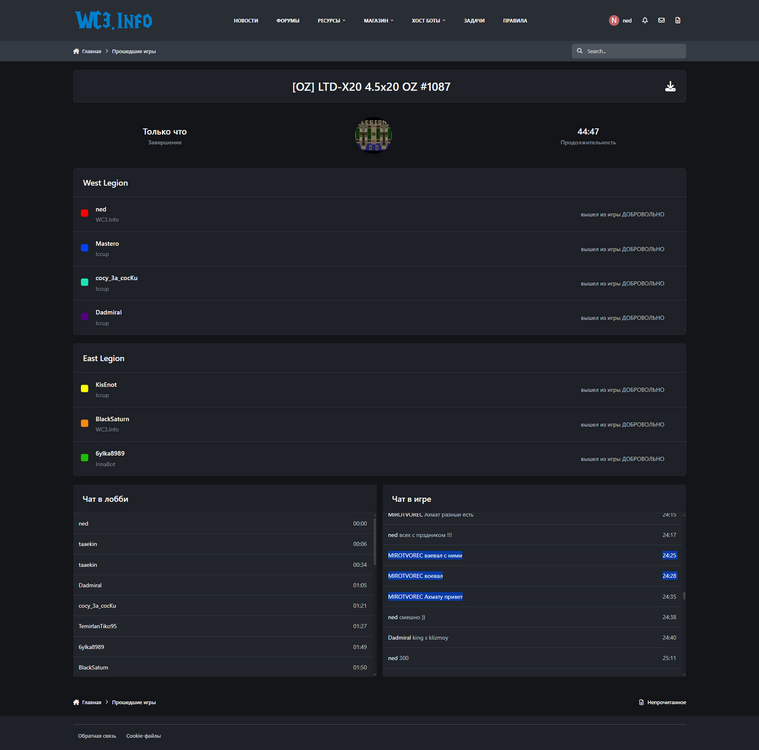This screenshot has width=759, height=750.
Task: Click the Непрочитанное link in the footer
Action: click(666, 702)
